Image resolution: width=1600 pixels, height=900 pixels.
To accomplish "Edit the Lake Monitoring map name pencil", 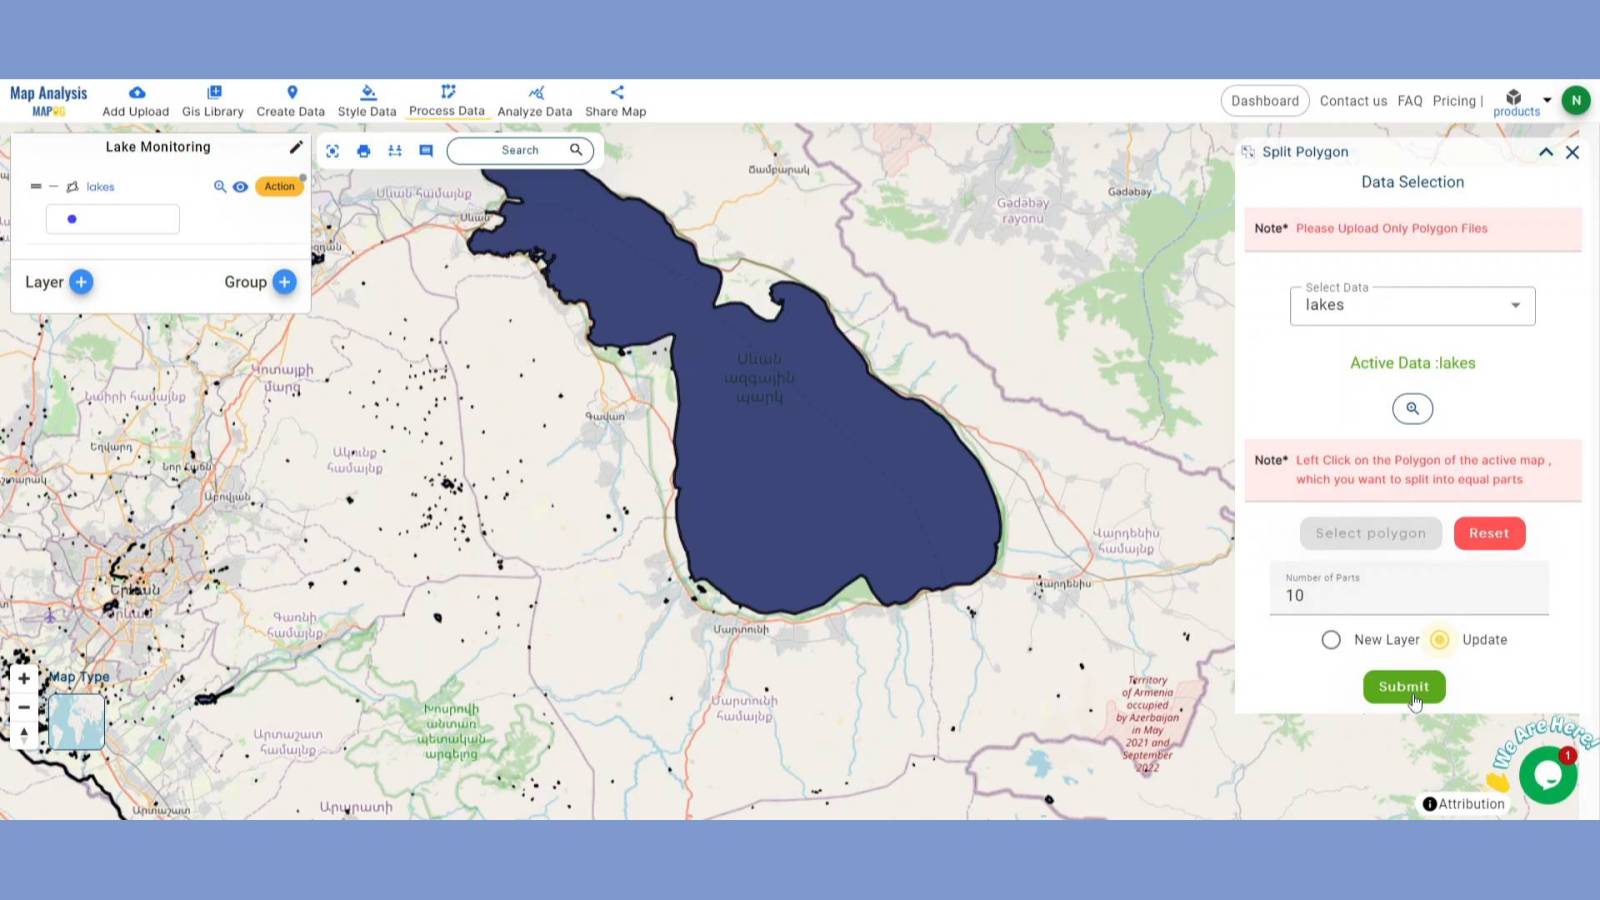I will tap(296, 147).
